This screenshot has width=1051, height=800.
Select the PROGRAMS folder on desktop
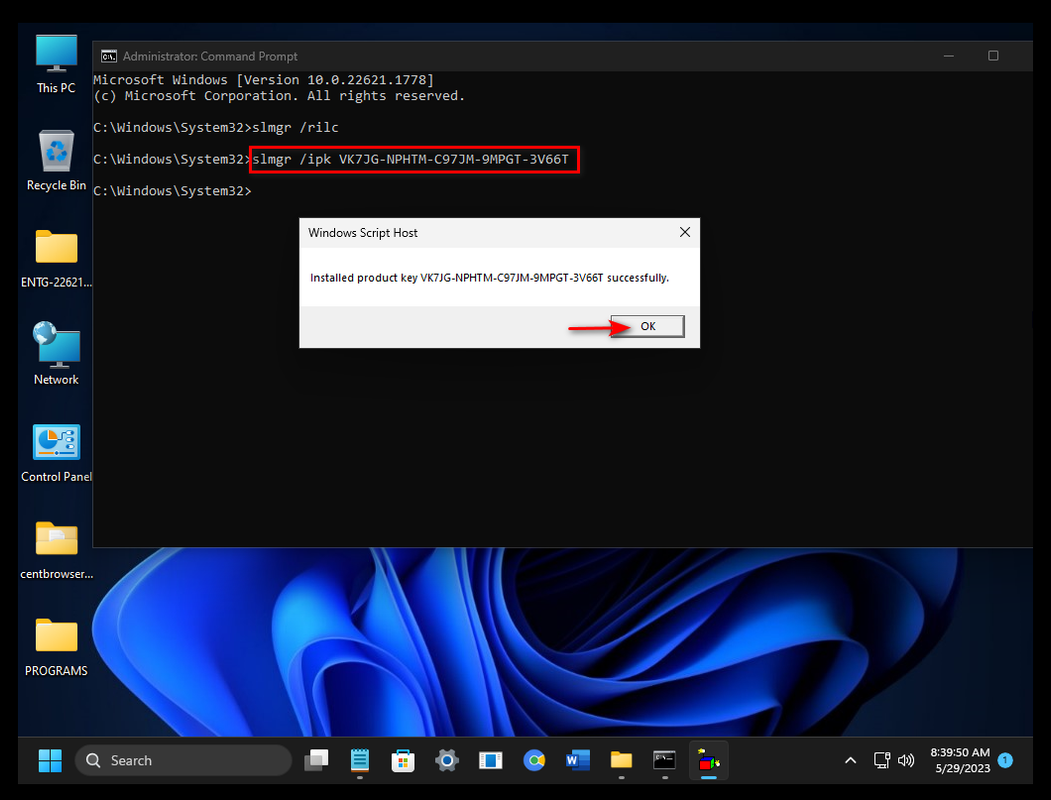(56, 647)
